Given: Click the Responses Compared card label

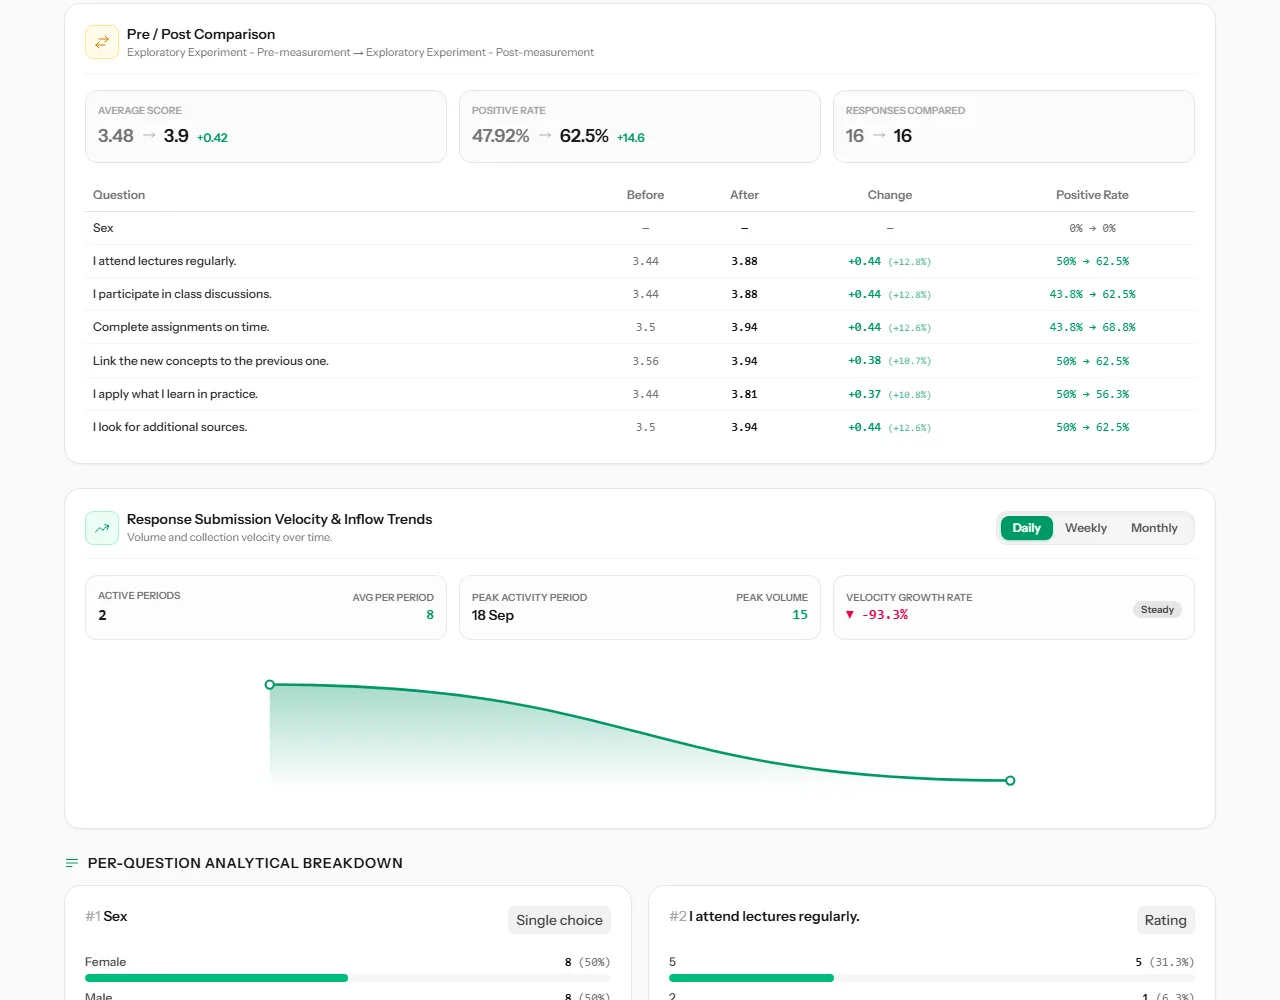Looking at the screenshot, I should click(x=905, y=111).
